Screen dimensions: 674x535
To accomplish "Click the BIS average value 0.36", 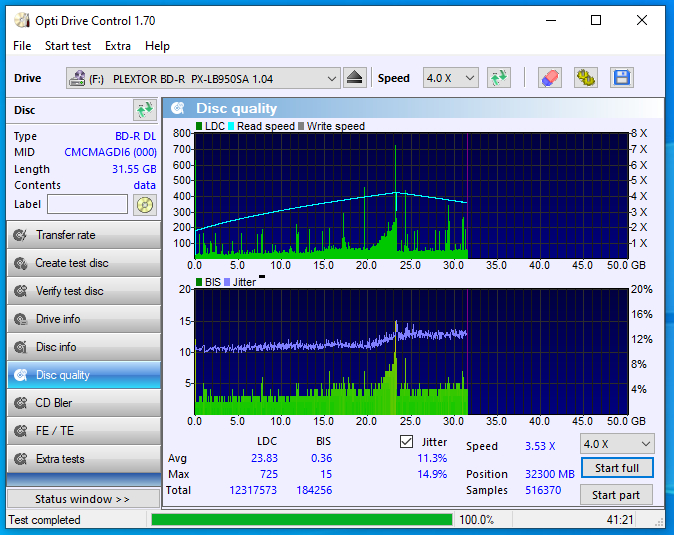I will pyautogui.click(x=322, y=458).
